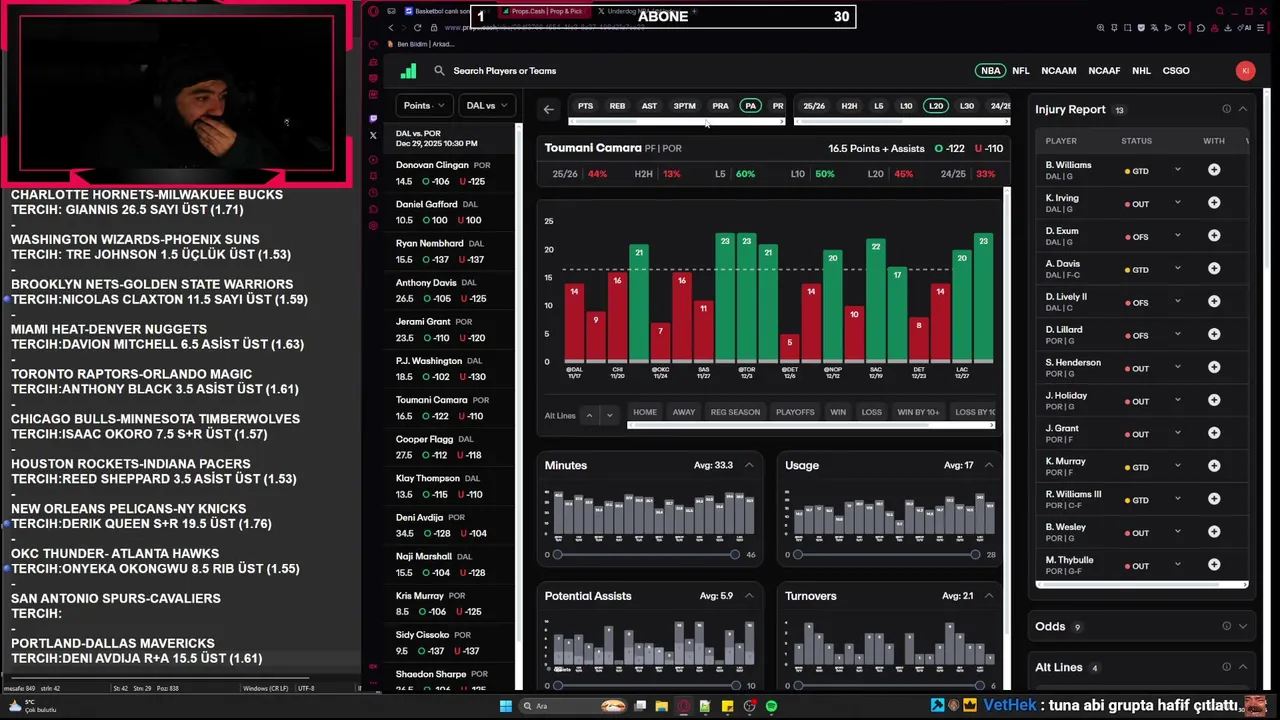1280x720 pixels.
Task: Toggle the L30 range filter
Action: pyautogui.click(x=966, y=106)
